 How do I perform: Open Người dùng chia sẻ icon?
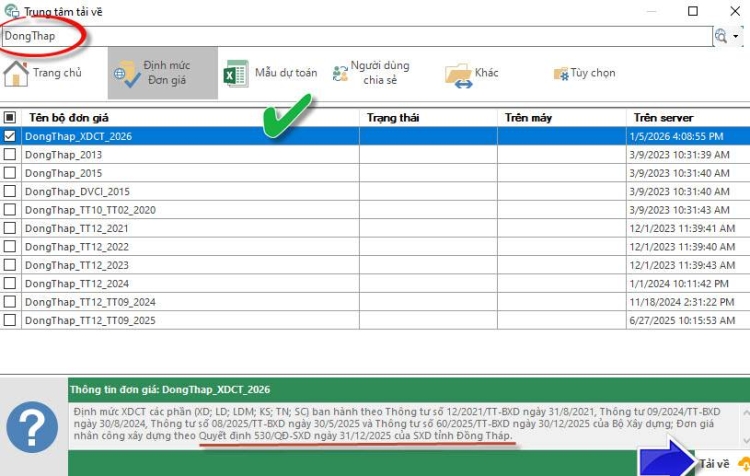tap(340, 73)
